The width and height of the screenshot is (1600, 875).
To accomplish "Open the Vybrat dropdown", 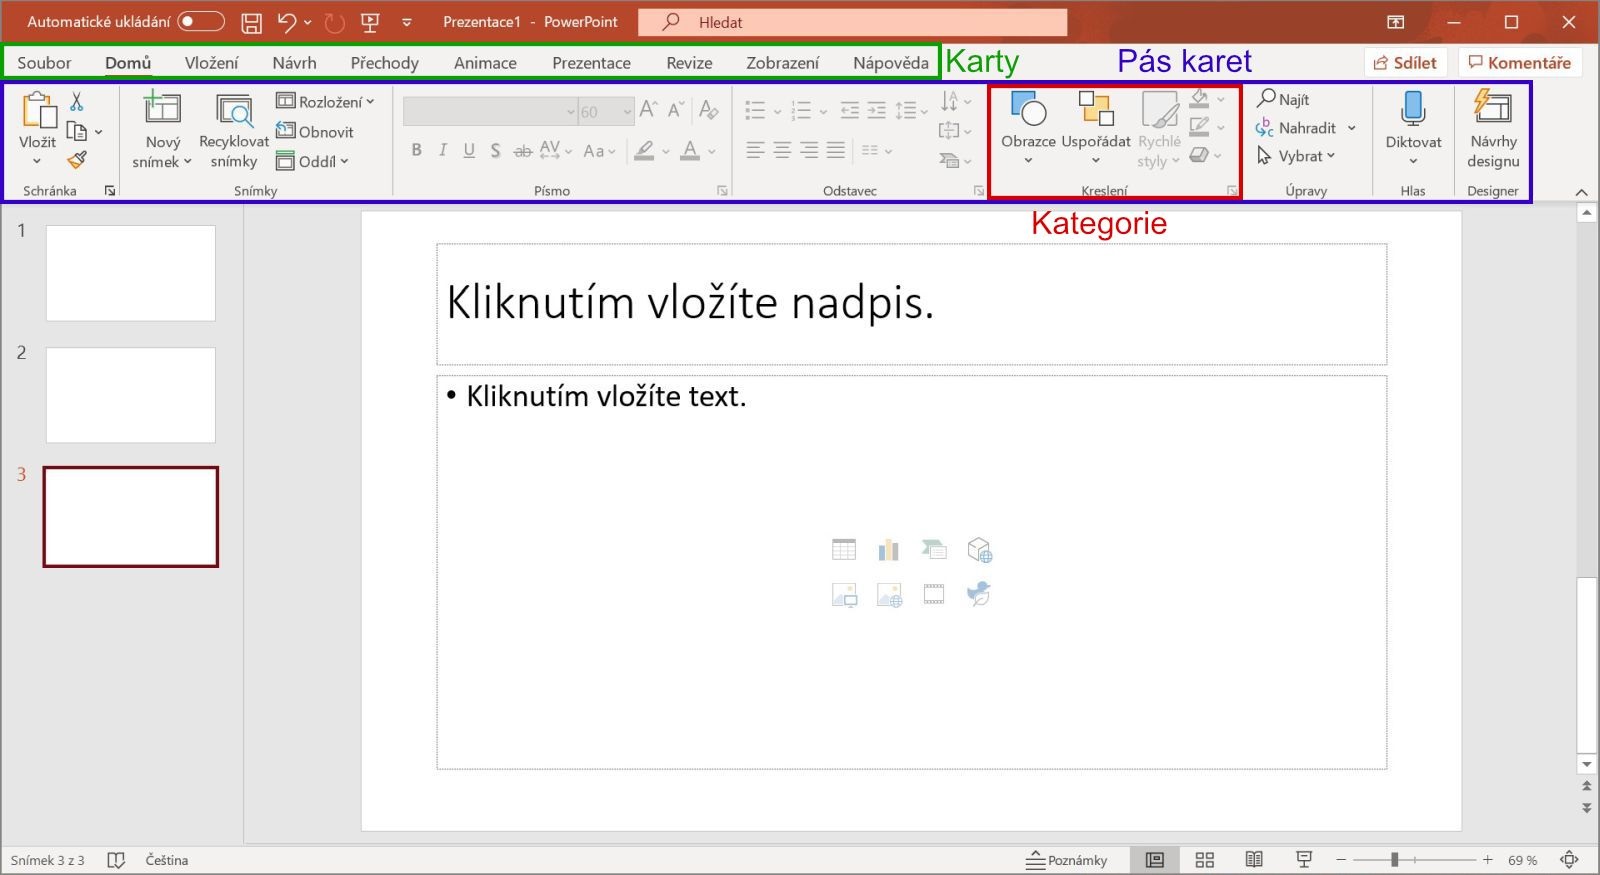I will (1296, 156).
